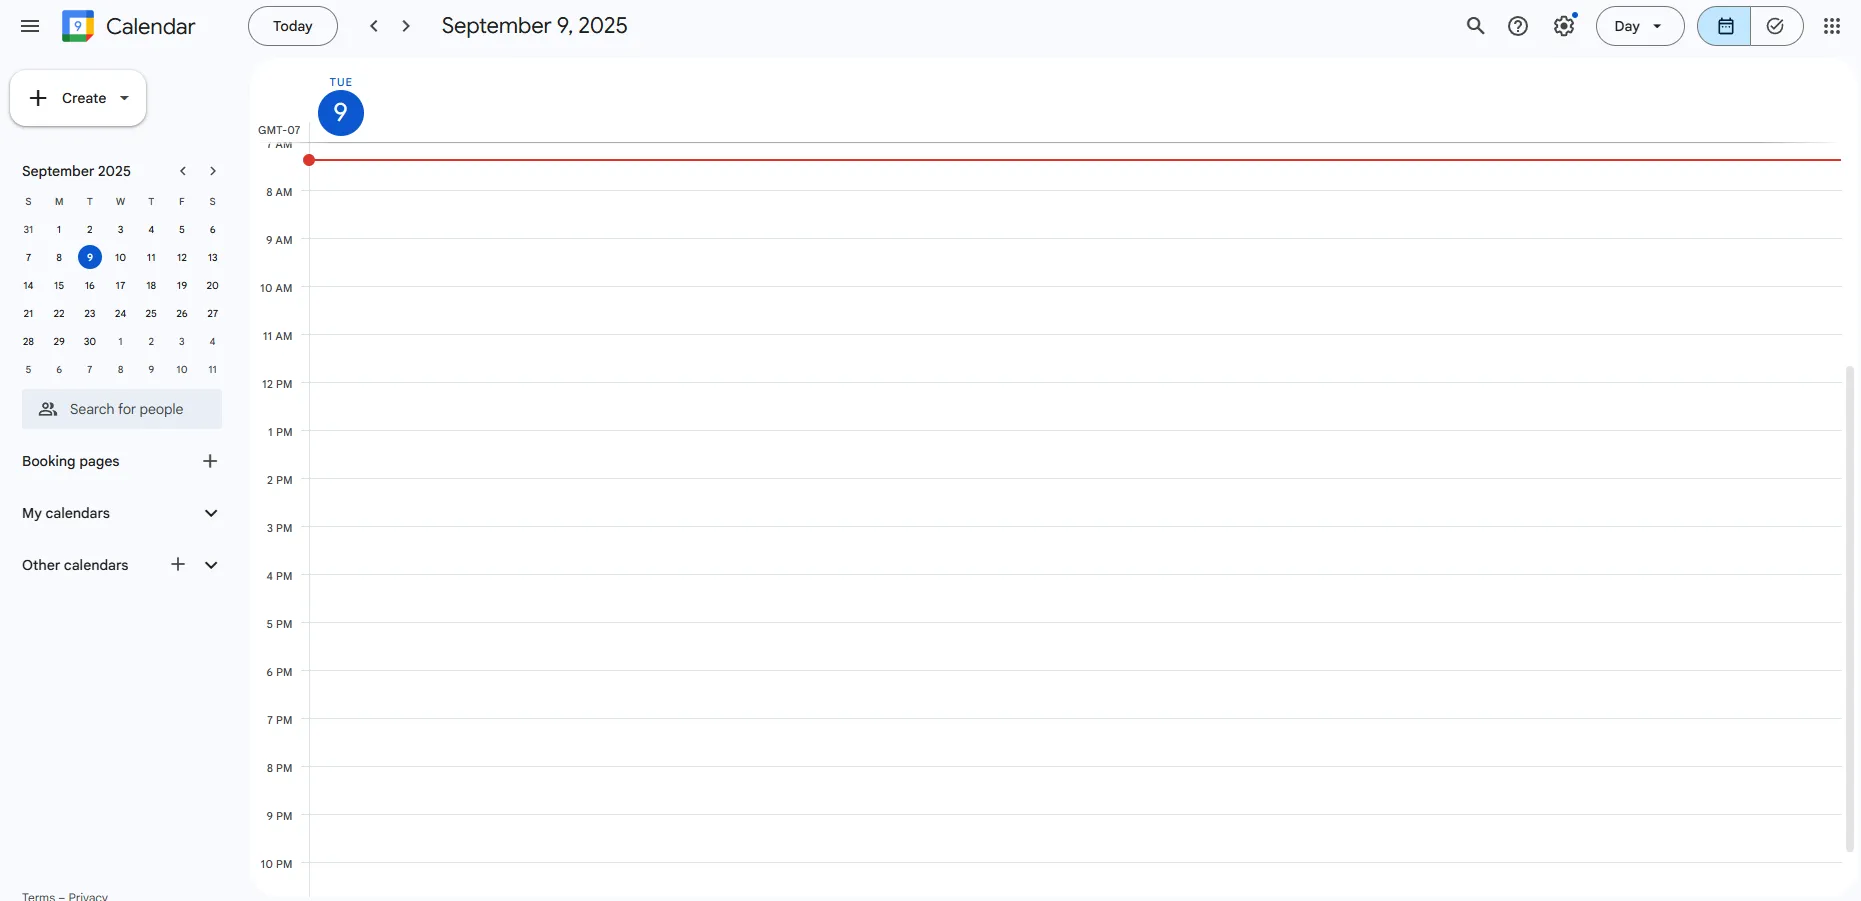
Task: Go to next day with forward arrow
Action: point(405,26)
